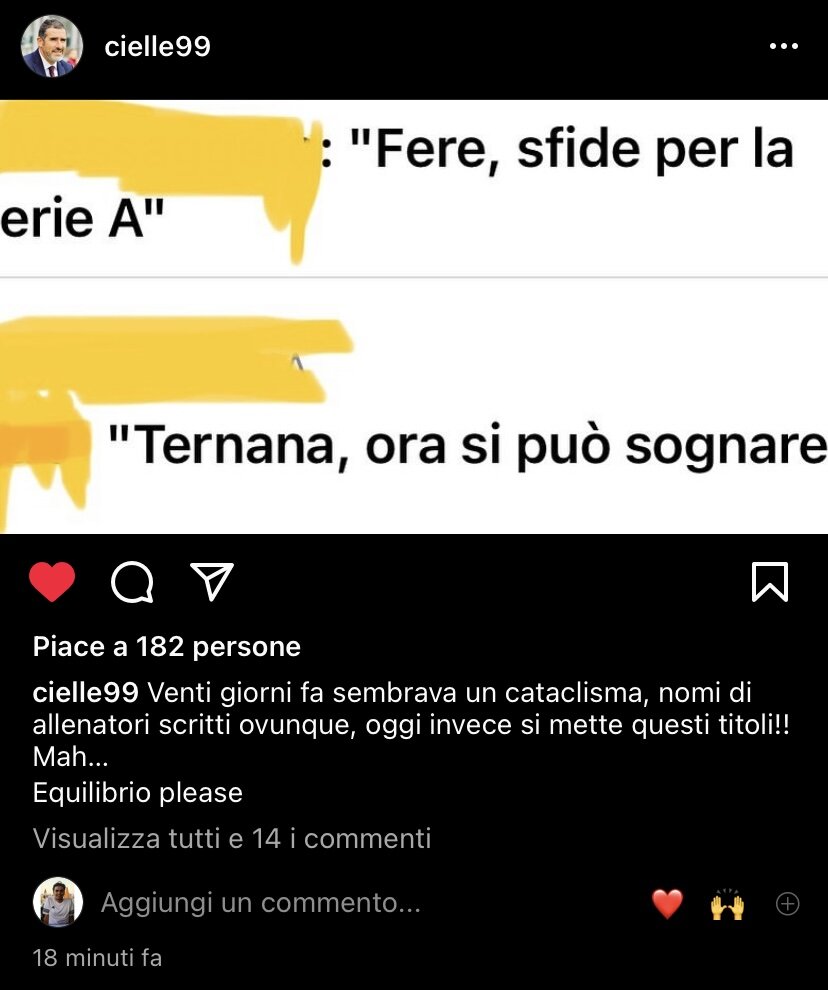Tap the 18 minuti fa timestamp
This screenshot has height=990, width=828.
pos(97,958)
